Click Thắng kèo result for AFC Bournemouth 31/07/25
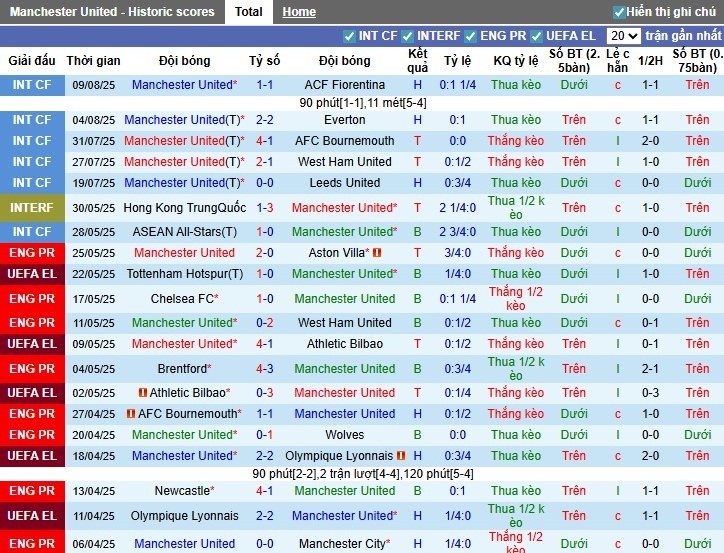Viewport: 724px width, 553px height. tap(516, 141)
